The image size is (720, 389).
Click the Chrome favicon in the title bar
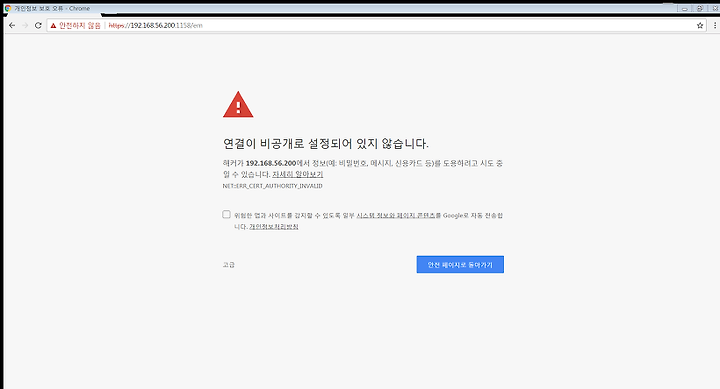(x=7, y=8)
